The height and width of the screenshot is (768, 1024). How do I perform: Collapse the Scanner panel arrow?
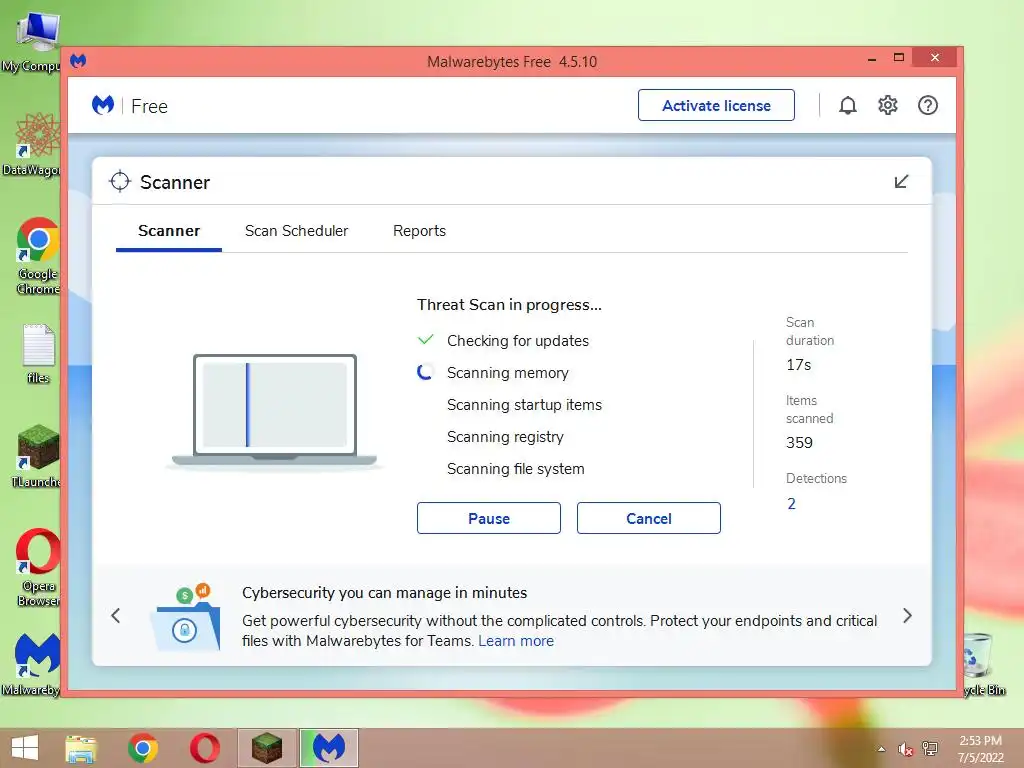pyautogui.click(x=901, y=182)
